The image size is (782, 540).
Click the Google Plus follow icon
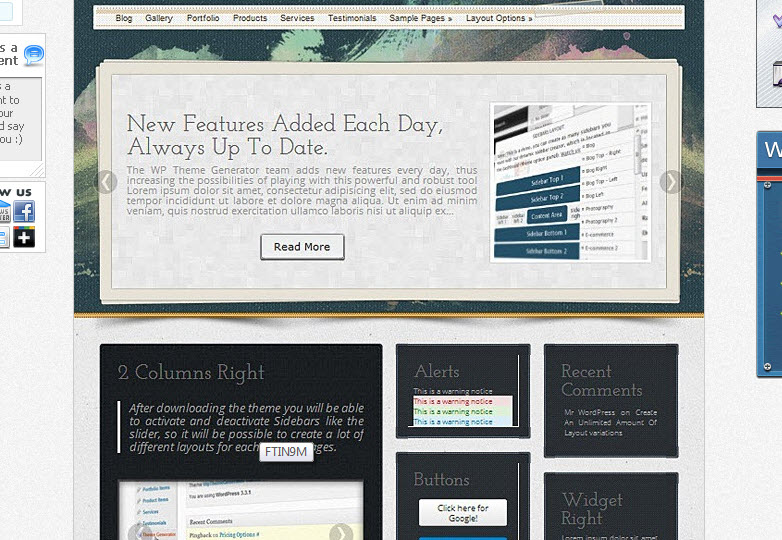pyautogui.click(x=24, y=237)
